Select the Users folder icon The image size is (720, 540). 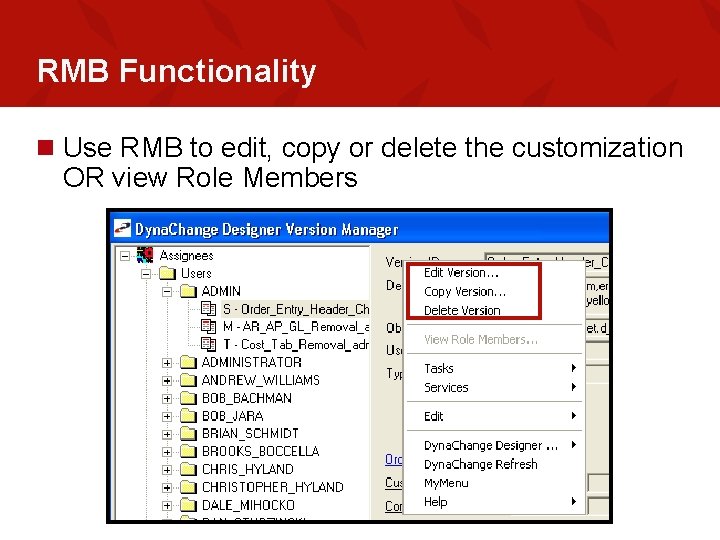168,274
